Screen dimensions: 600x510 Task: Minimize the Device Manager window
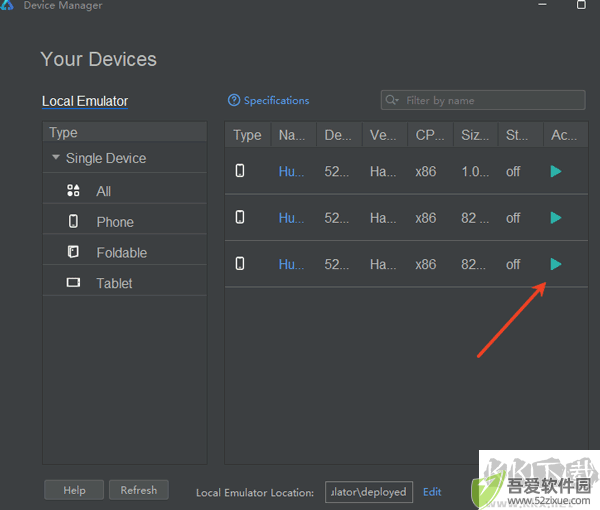(542, 5)
